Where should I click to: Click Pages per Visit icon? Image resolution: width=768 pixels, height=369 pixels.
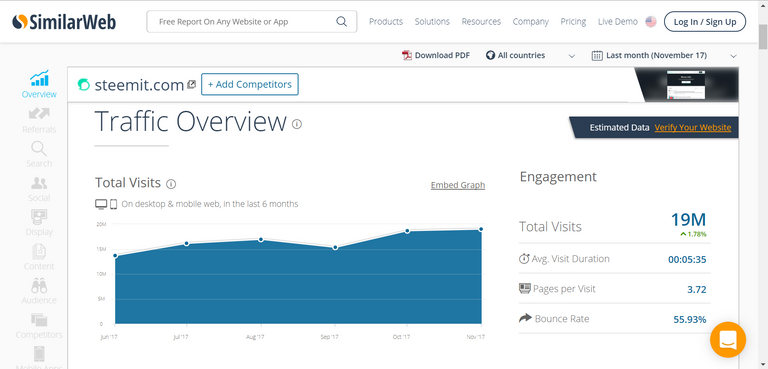pos(525,288)
